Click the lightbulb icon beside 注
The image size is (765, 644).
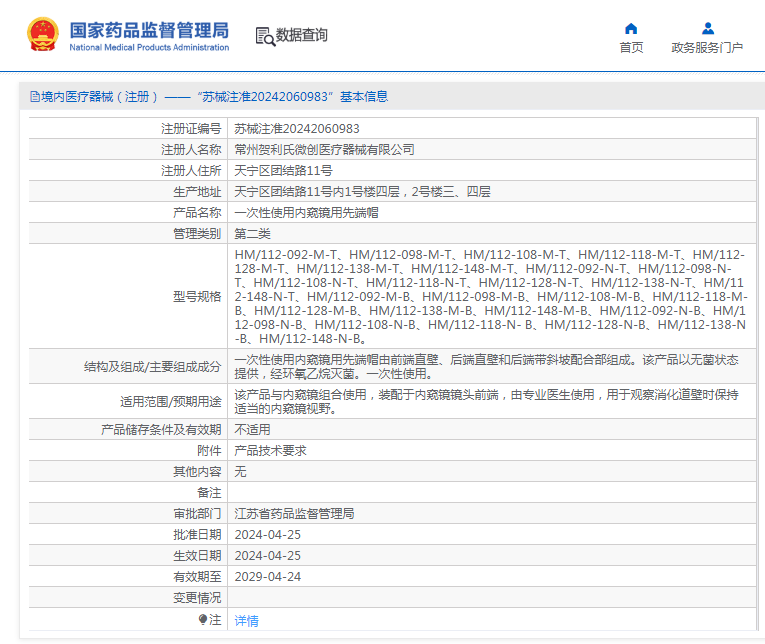203,620
